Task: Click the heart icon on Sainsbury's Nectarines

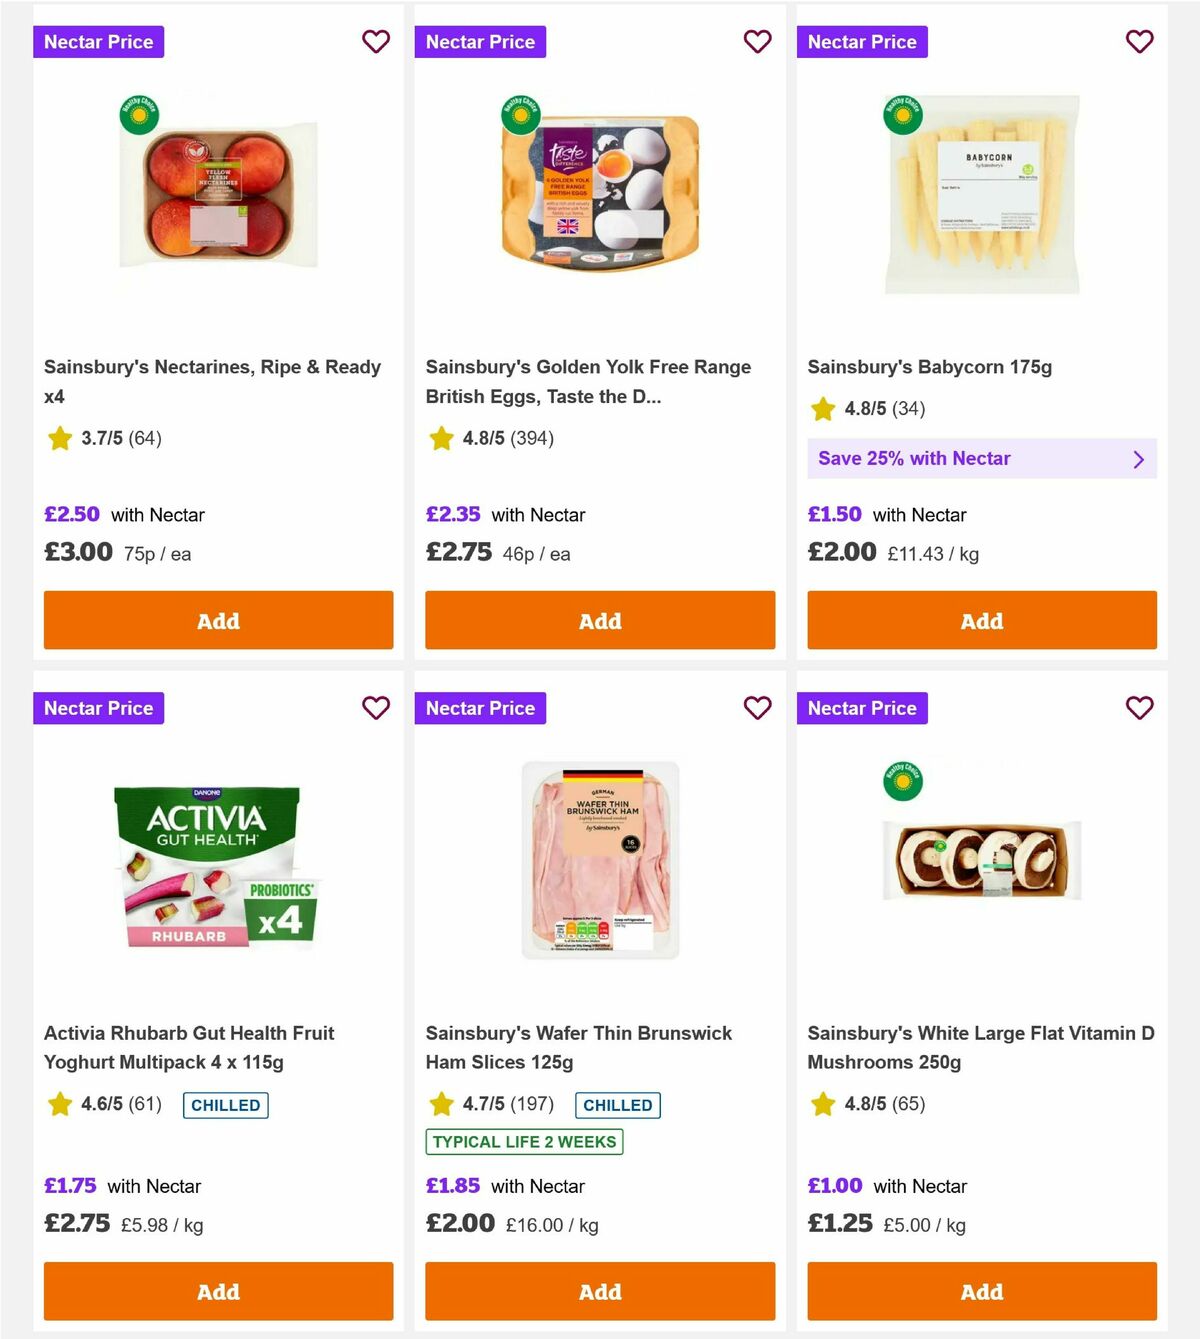Action: (376, 42)
